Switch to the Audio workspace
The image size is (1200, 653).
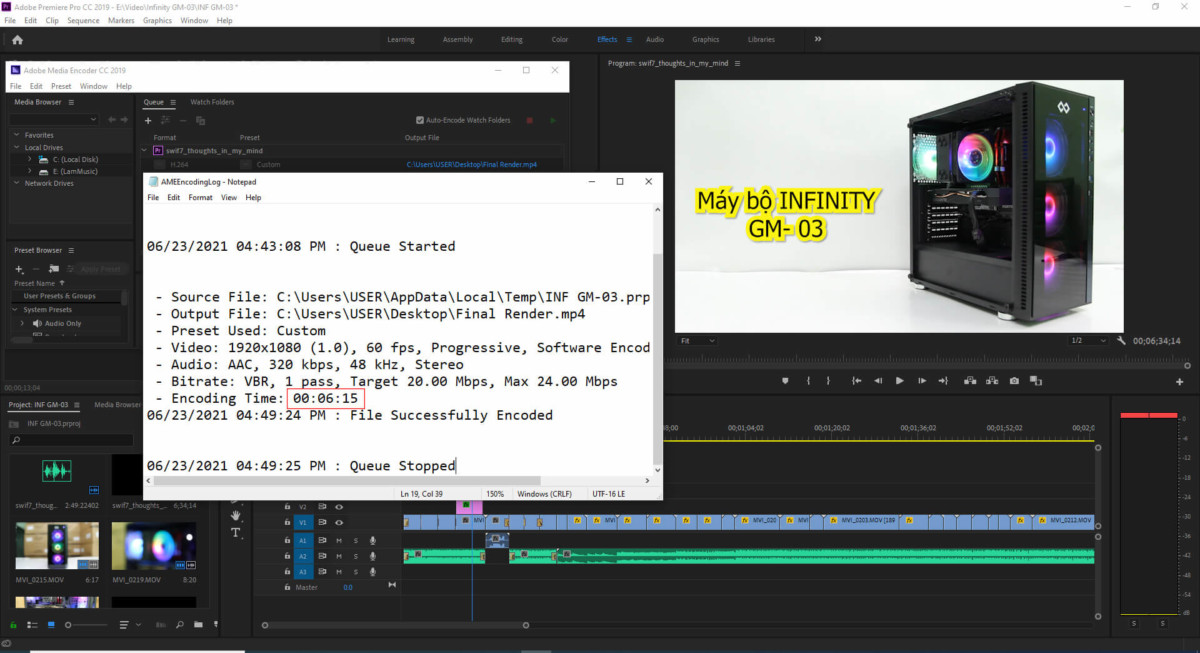[654, 40]
